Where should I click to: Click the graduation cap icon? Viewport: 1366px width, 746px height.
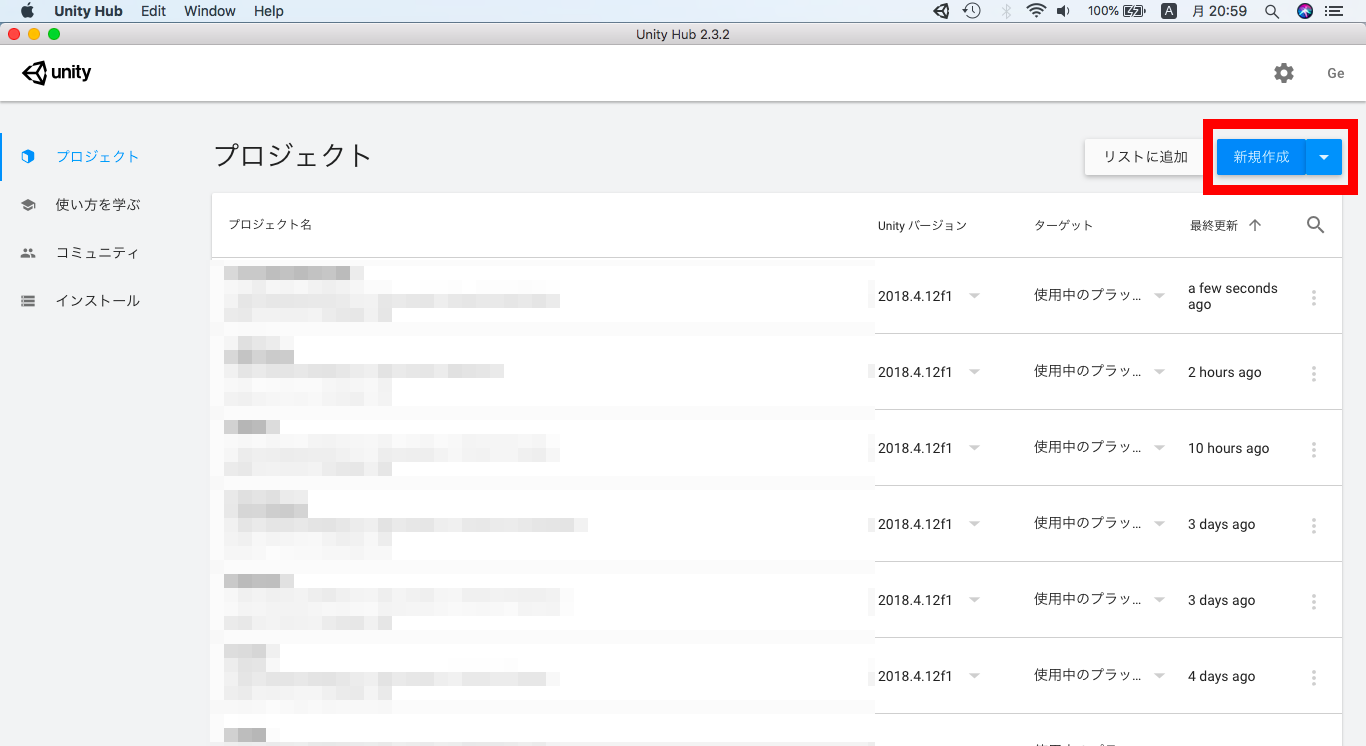[x=28, y=205]
